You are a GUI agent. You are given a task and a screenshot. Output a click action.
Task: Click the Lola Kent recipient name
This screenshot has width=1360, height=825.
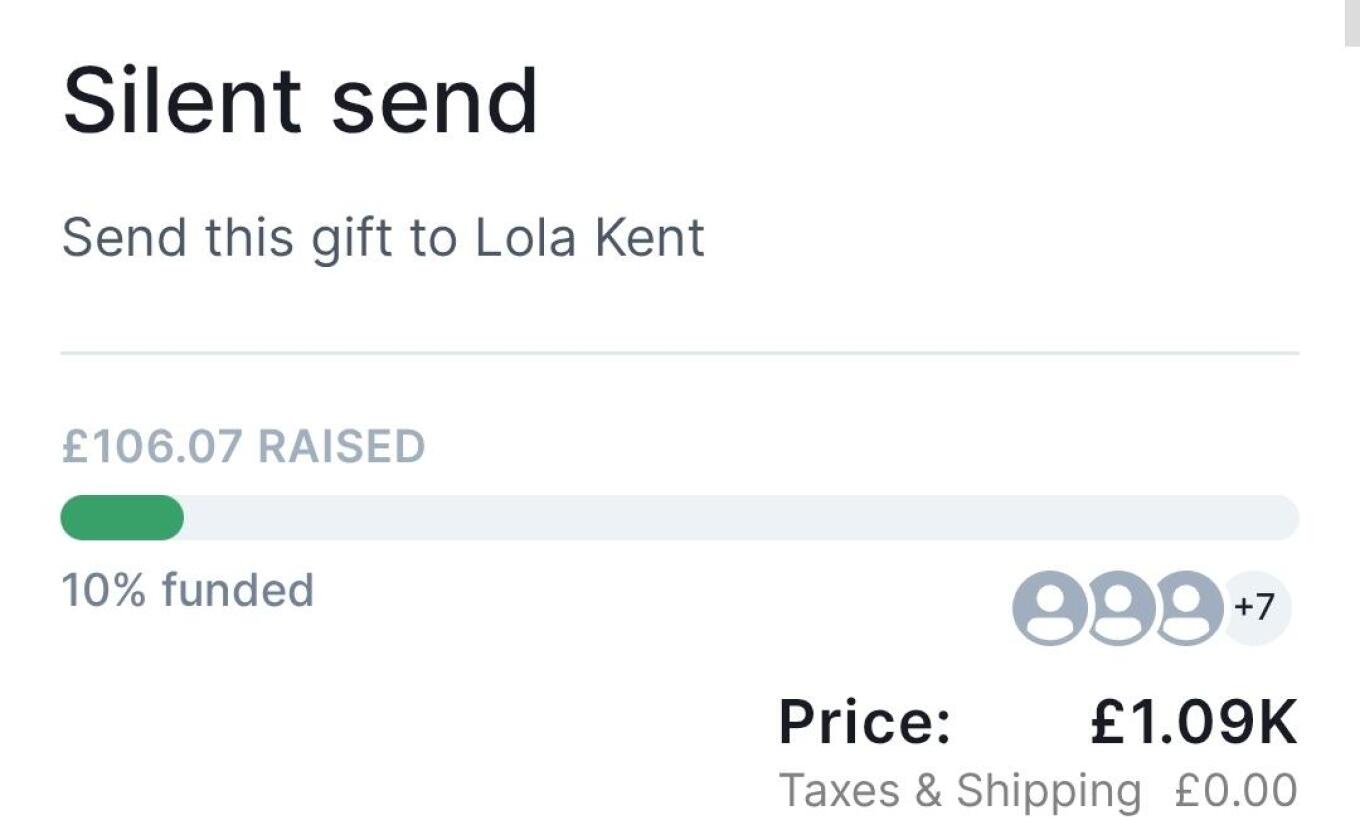590,238
